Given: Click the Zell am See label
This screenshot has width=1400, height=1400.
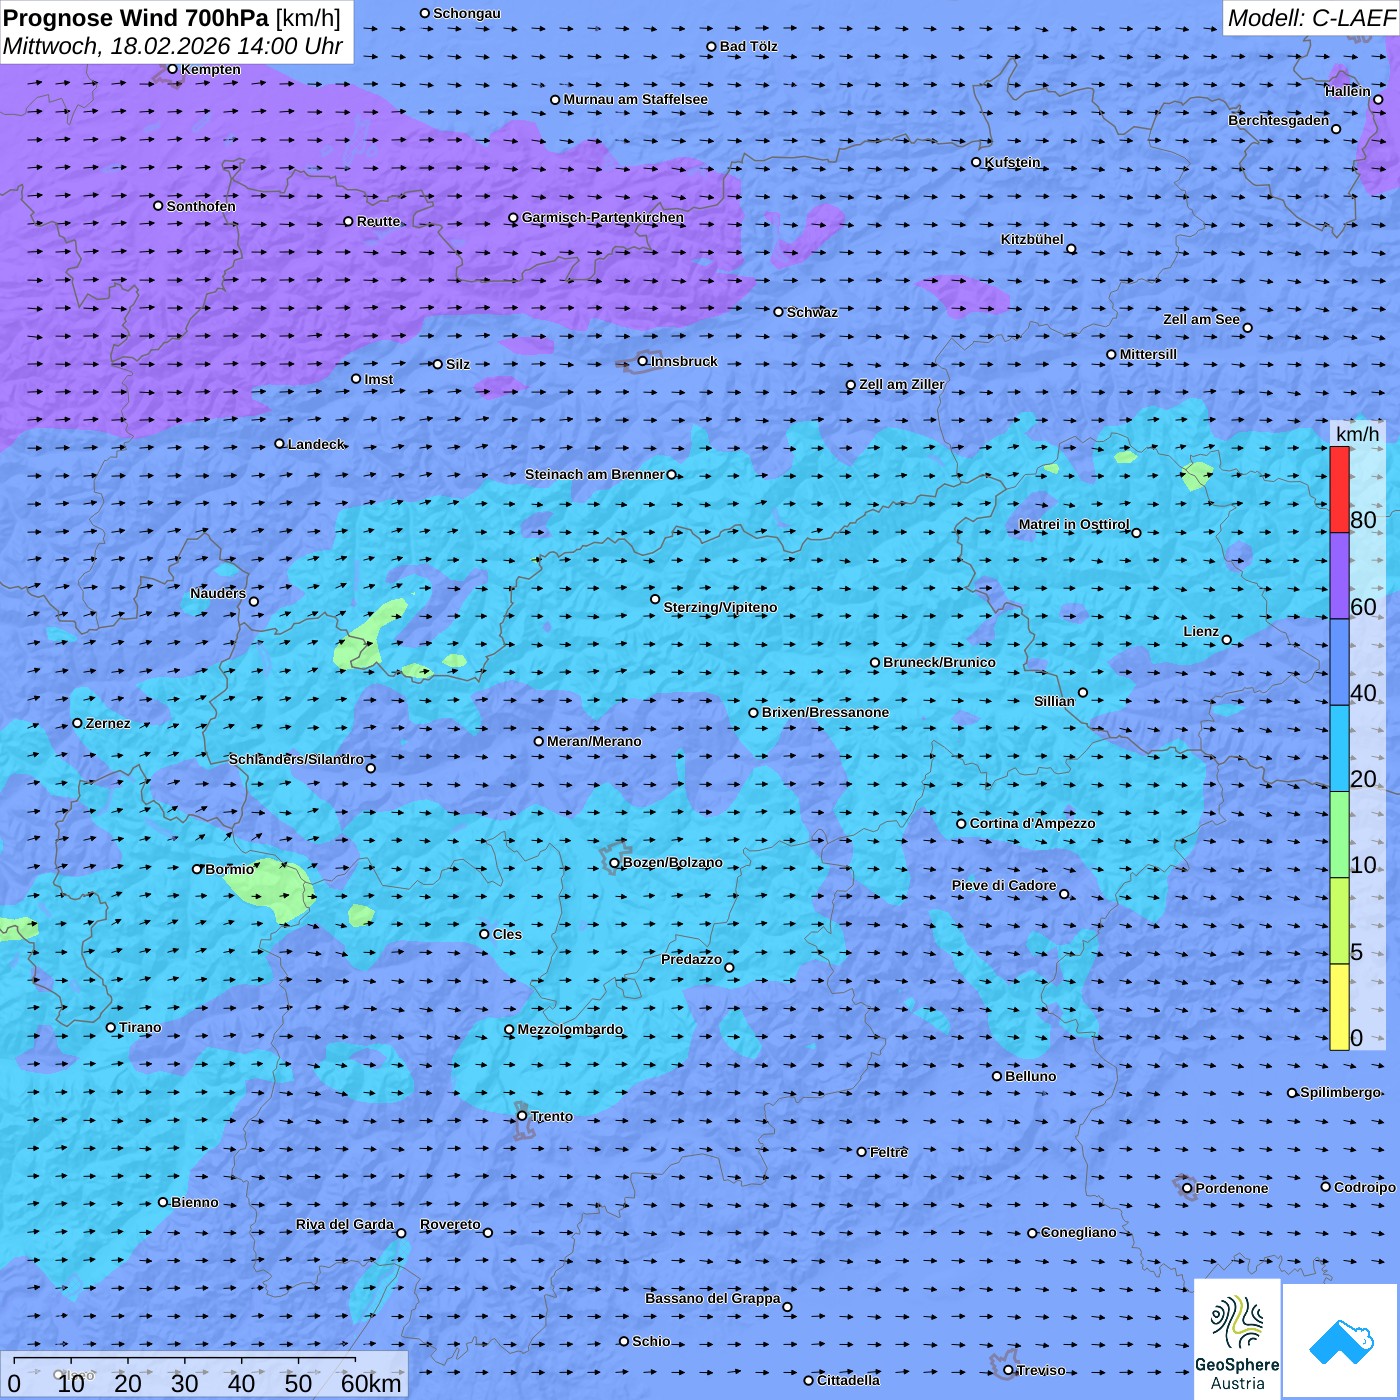Looking at the screenshot, I should (x=1201, y=319).
